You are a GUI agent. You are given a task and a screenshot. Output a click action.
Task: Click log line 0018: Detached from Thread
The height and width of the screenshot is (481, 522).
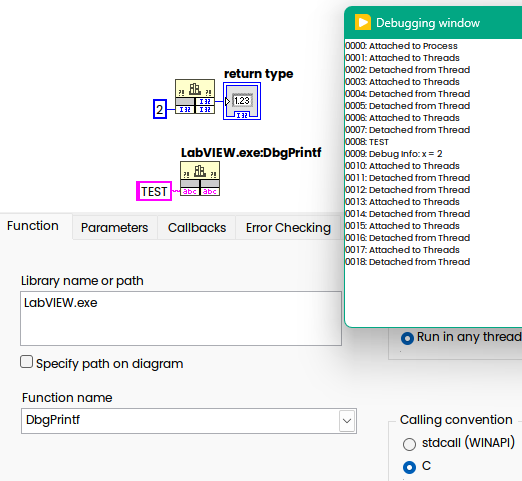408,262
